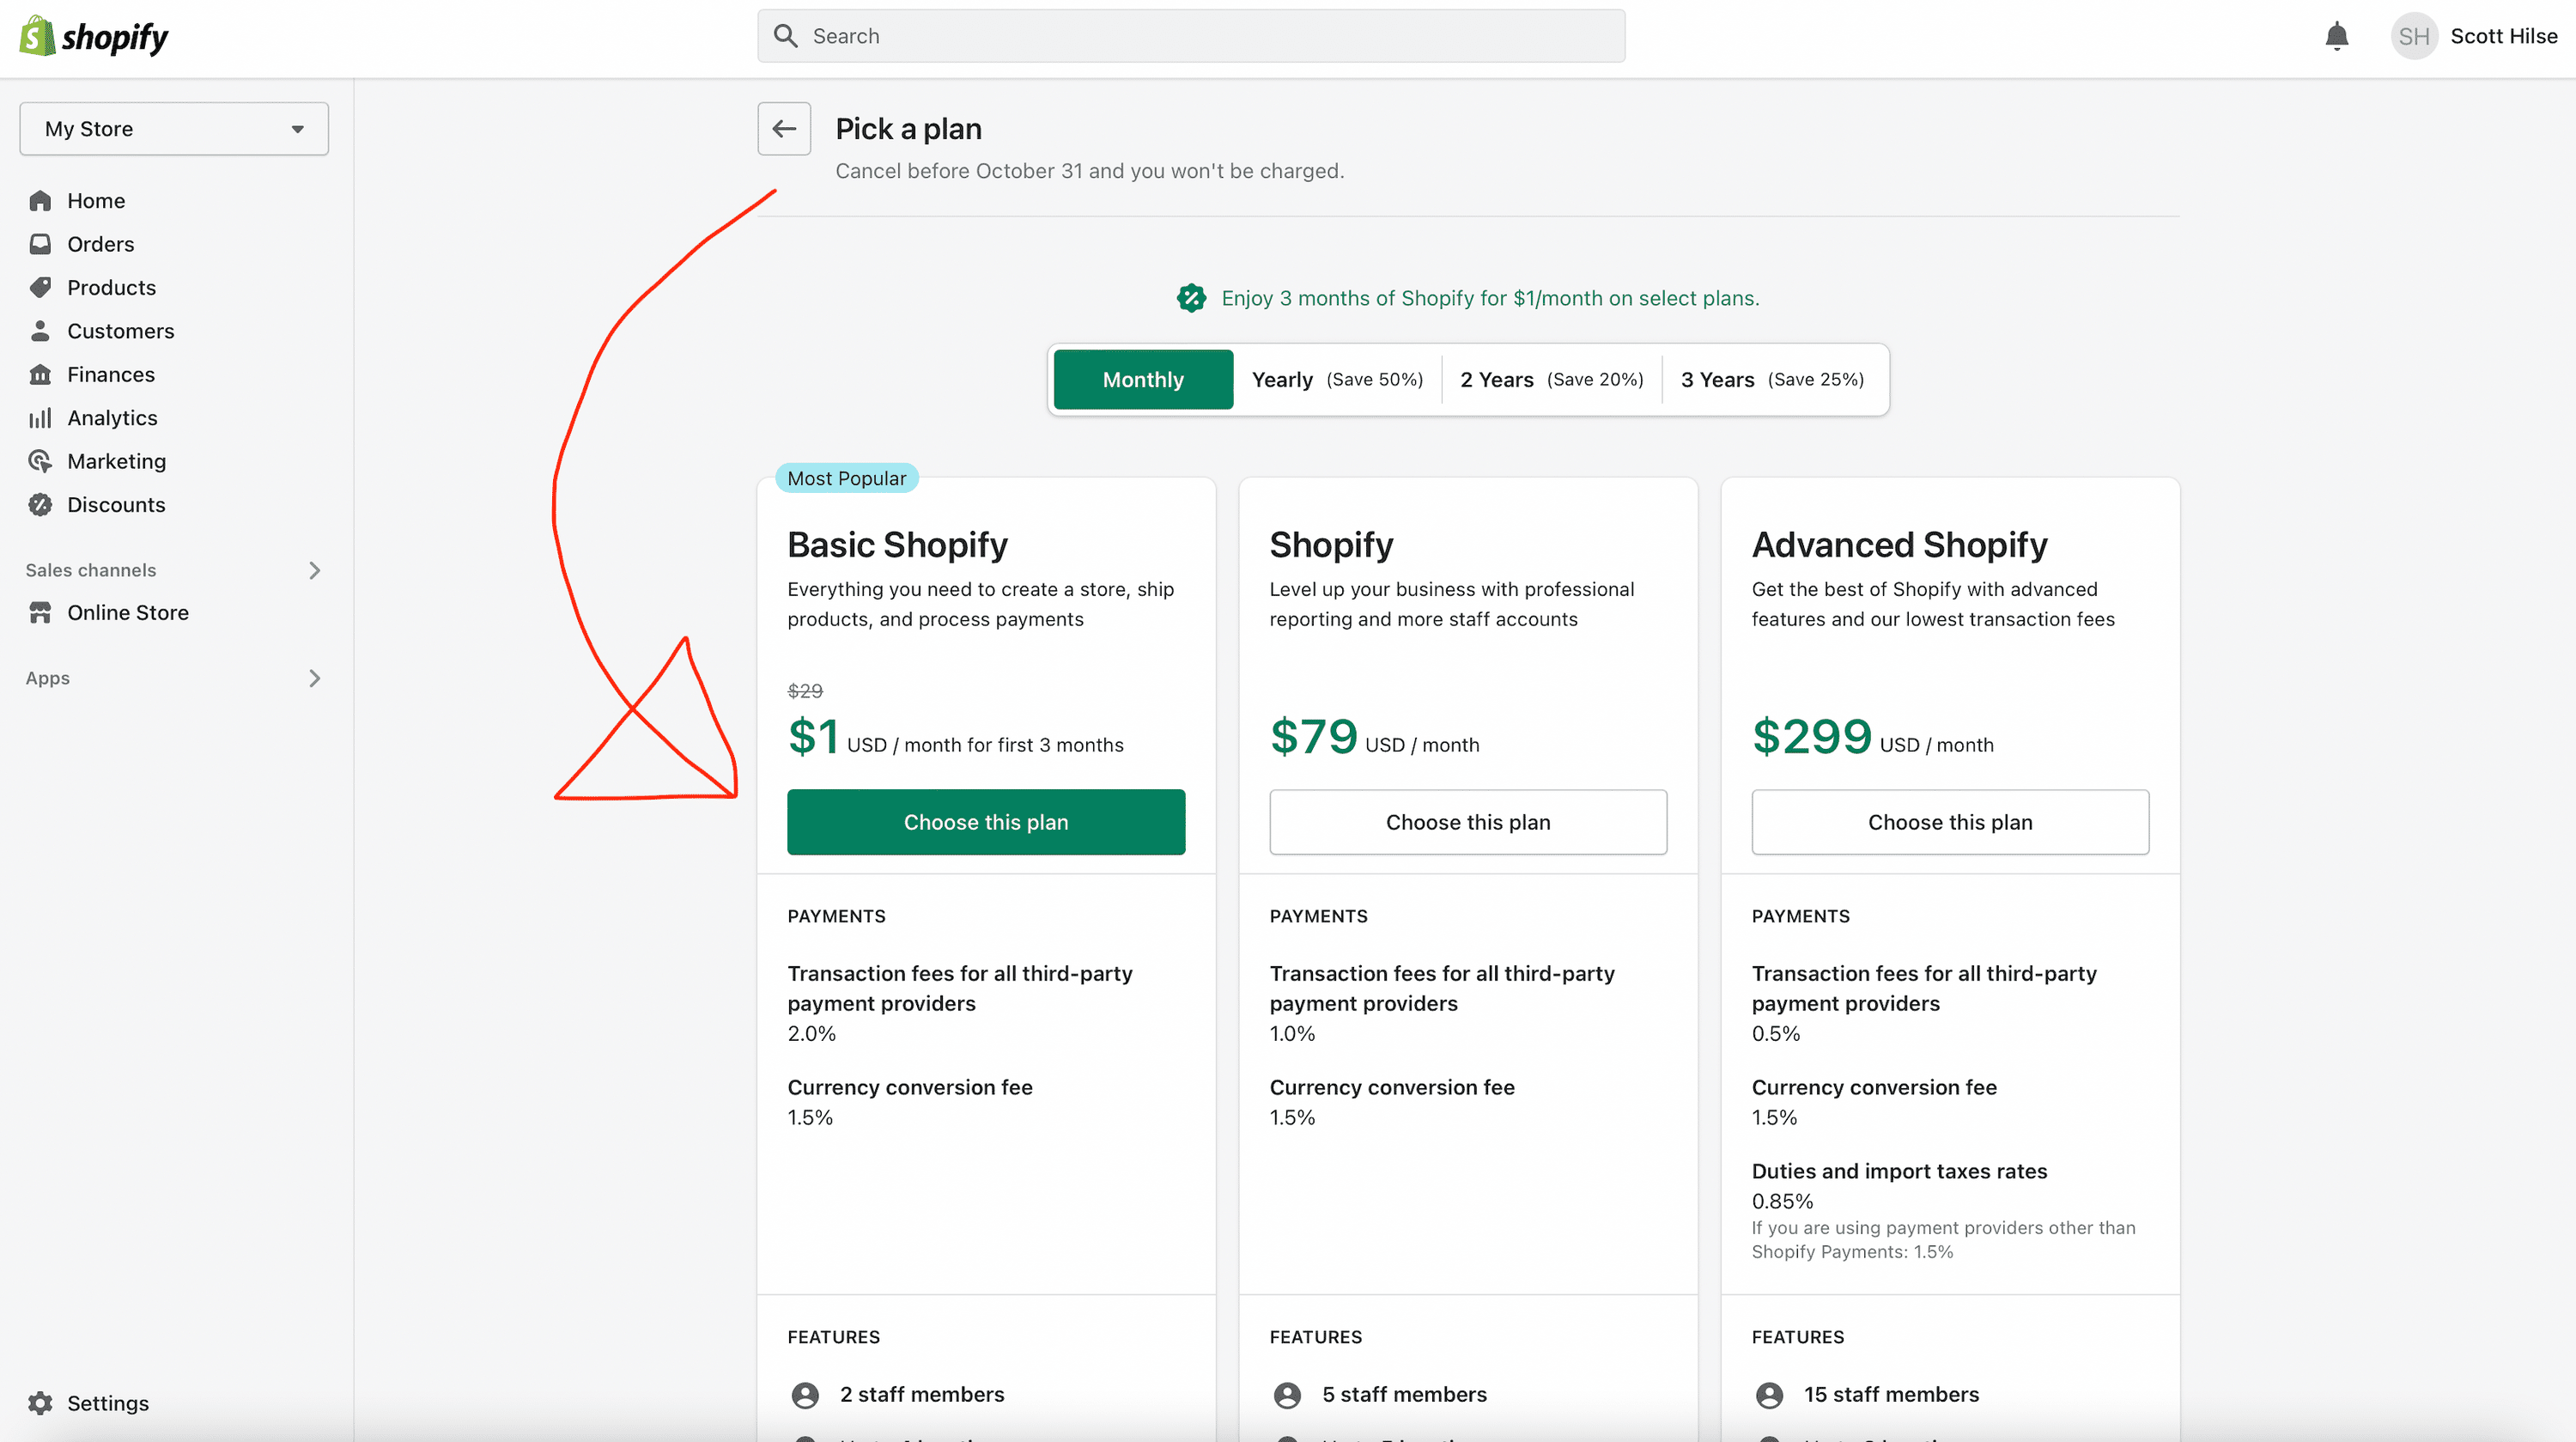Open Home from the sidebar icon

[40, 201]
